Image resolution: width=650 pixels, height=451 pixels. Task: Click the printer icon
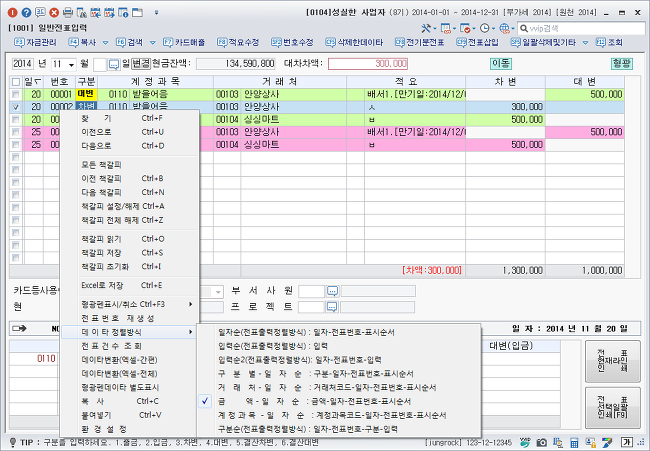click(68, 13)
